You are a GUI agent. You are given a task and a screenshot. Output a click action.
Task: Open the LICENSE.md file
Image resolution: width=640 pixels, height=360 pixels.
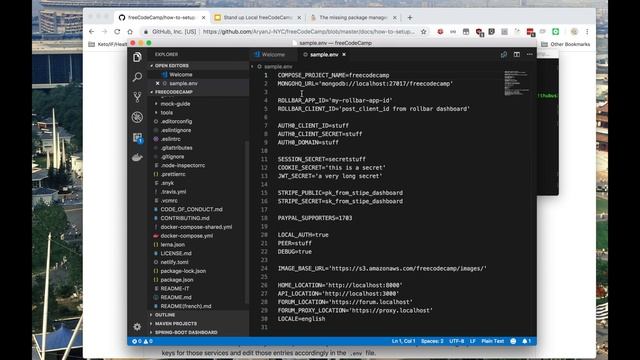(x=176, y=253)
